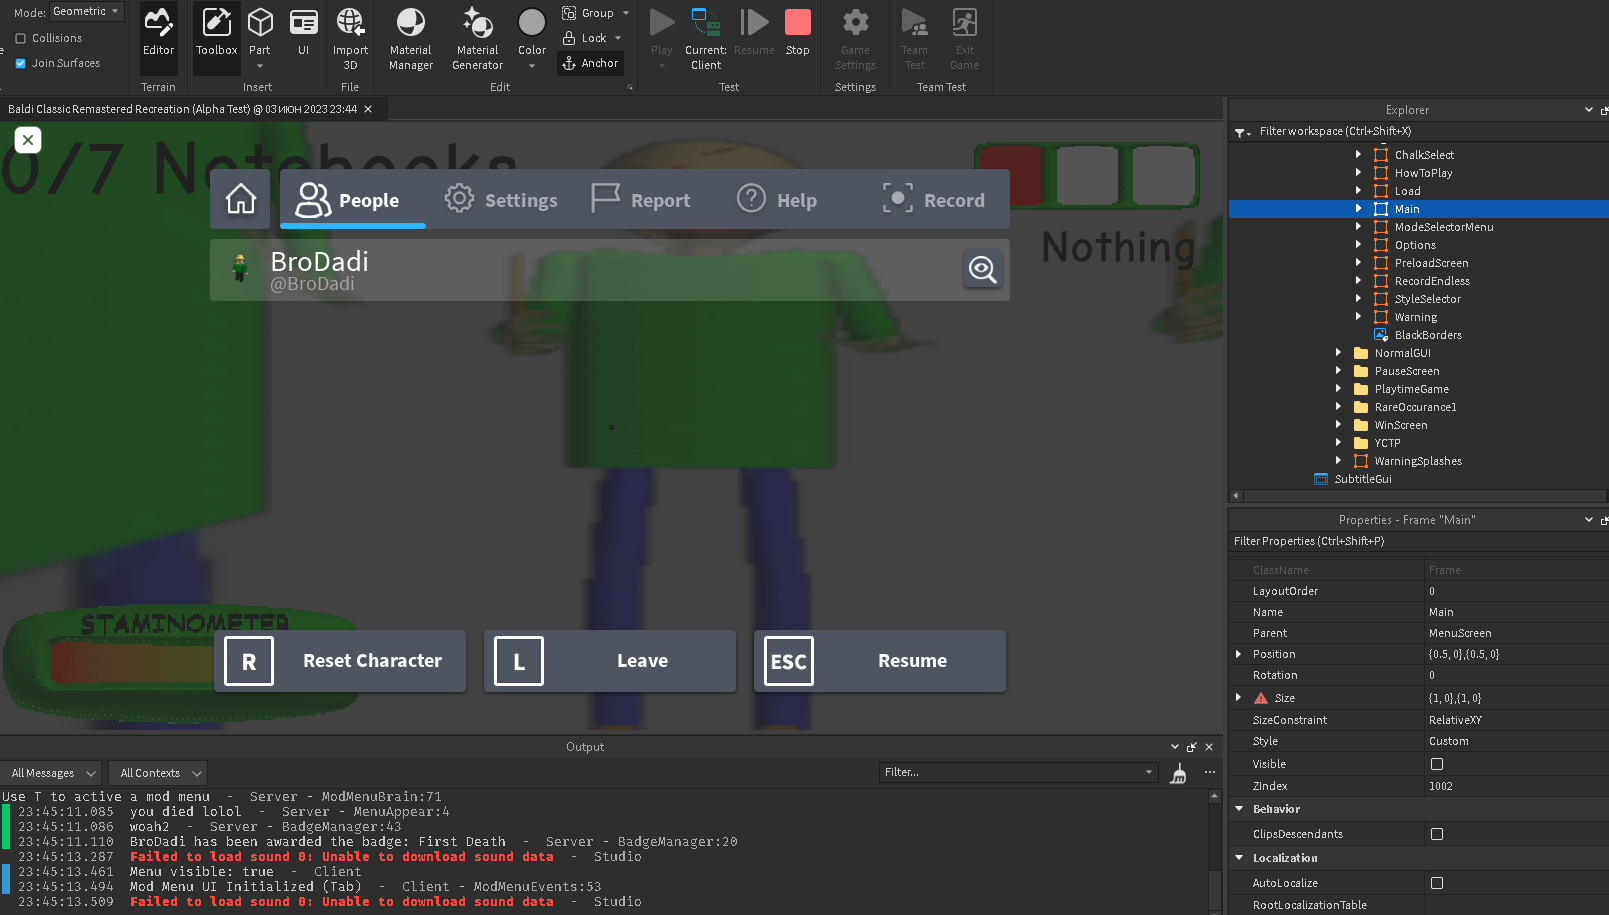This screenshot has width=1609, height=915.
Task: Toggle the Visible property checkbox
Action: point(1437,763)
